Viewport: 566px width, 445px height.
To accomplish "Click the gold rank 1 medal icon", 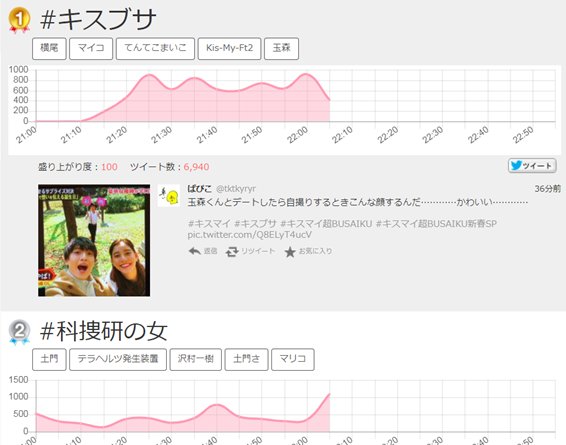I will [x=19, y=20].
